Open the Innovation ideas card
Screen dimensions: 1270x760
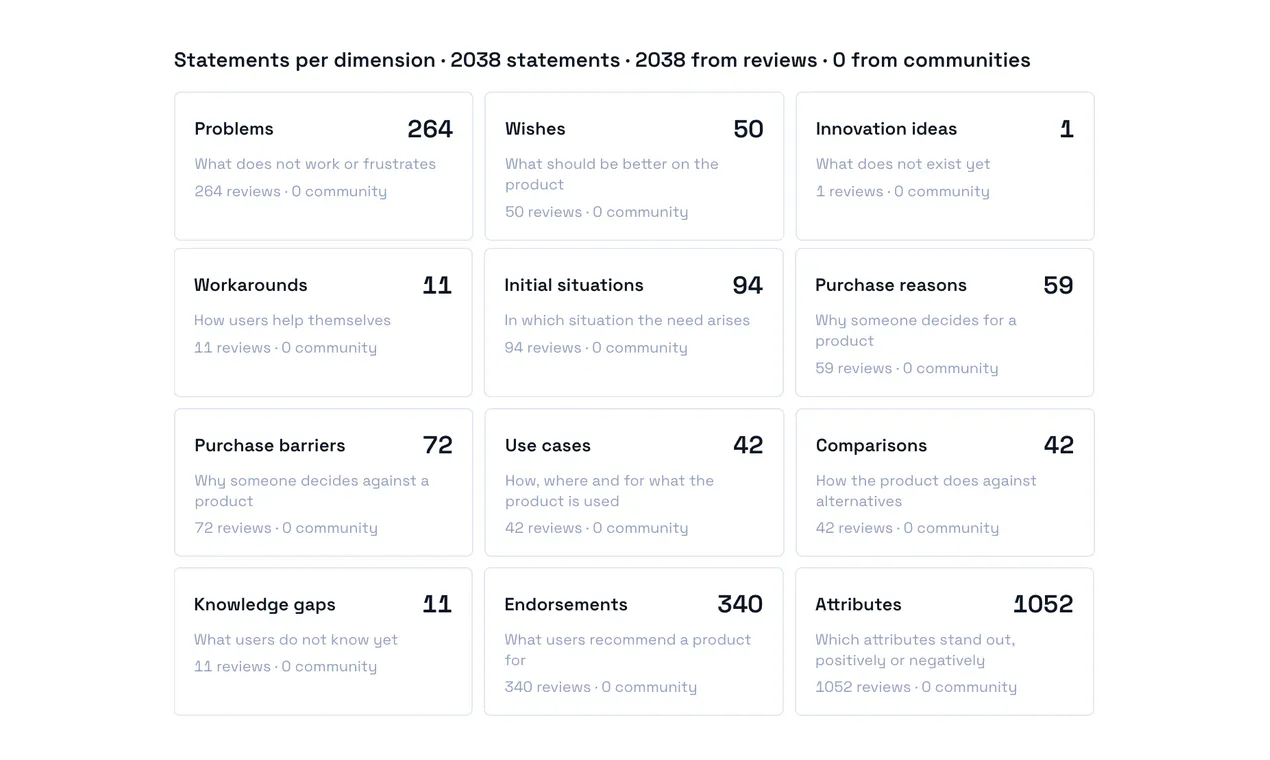(945, 166)
